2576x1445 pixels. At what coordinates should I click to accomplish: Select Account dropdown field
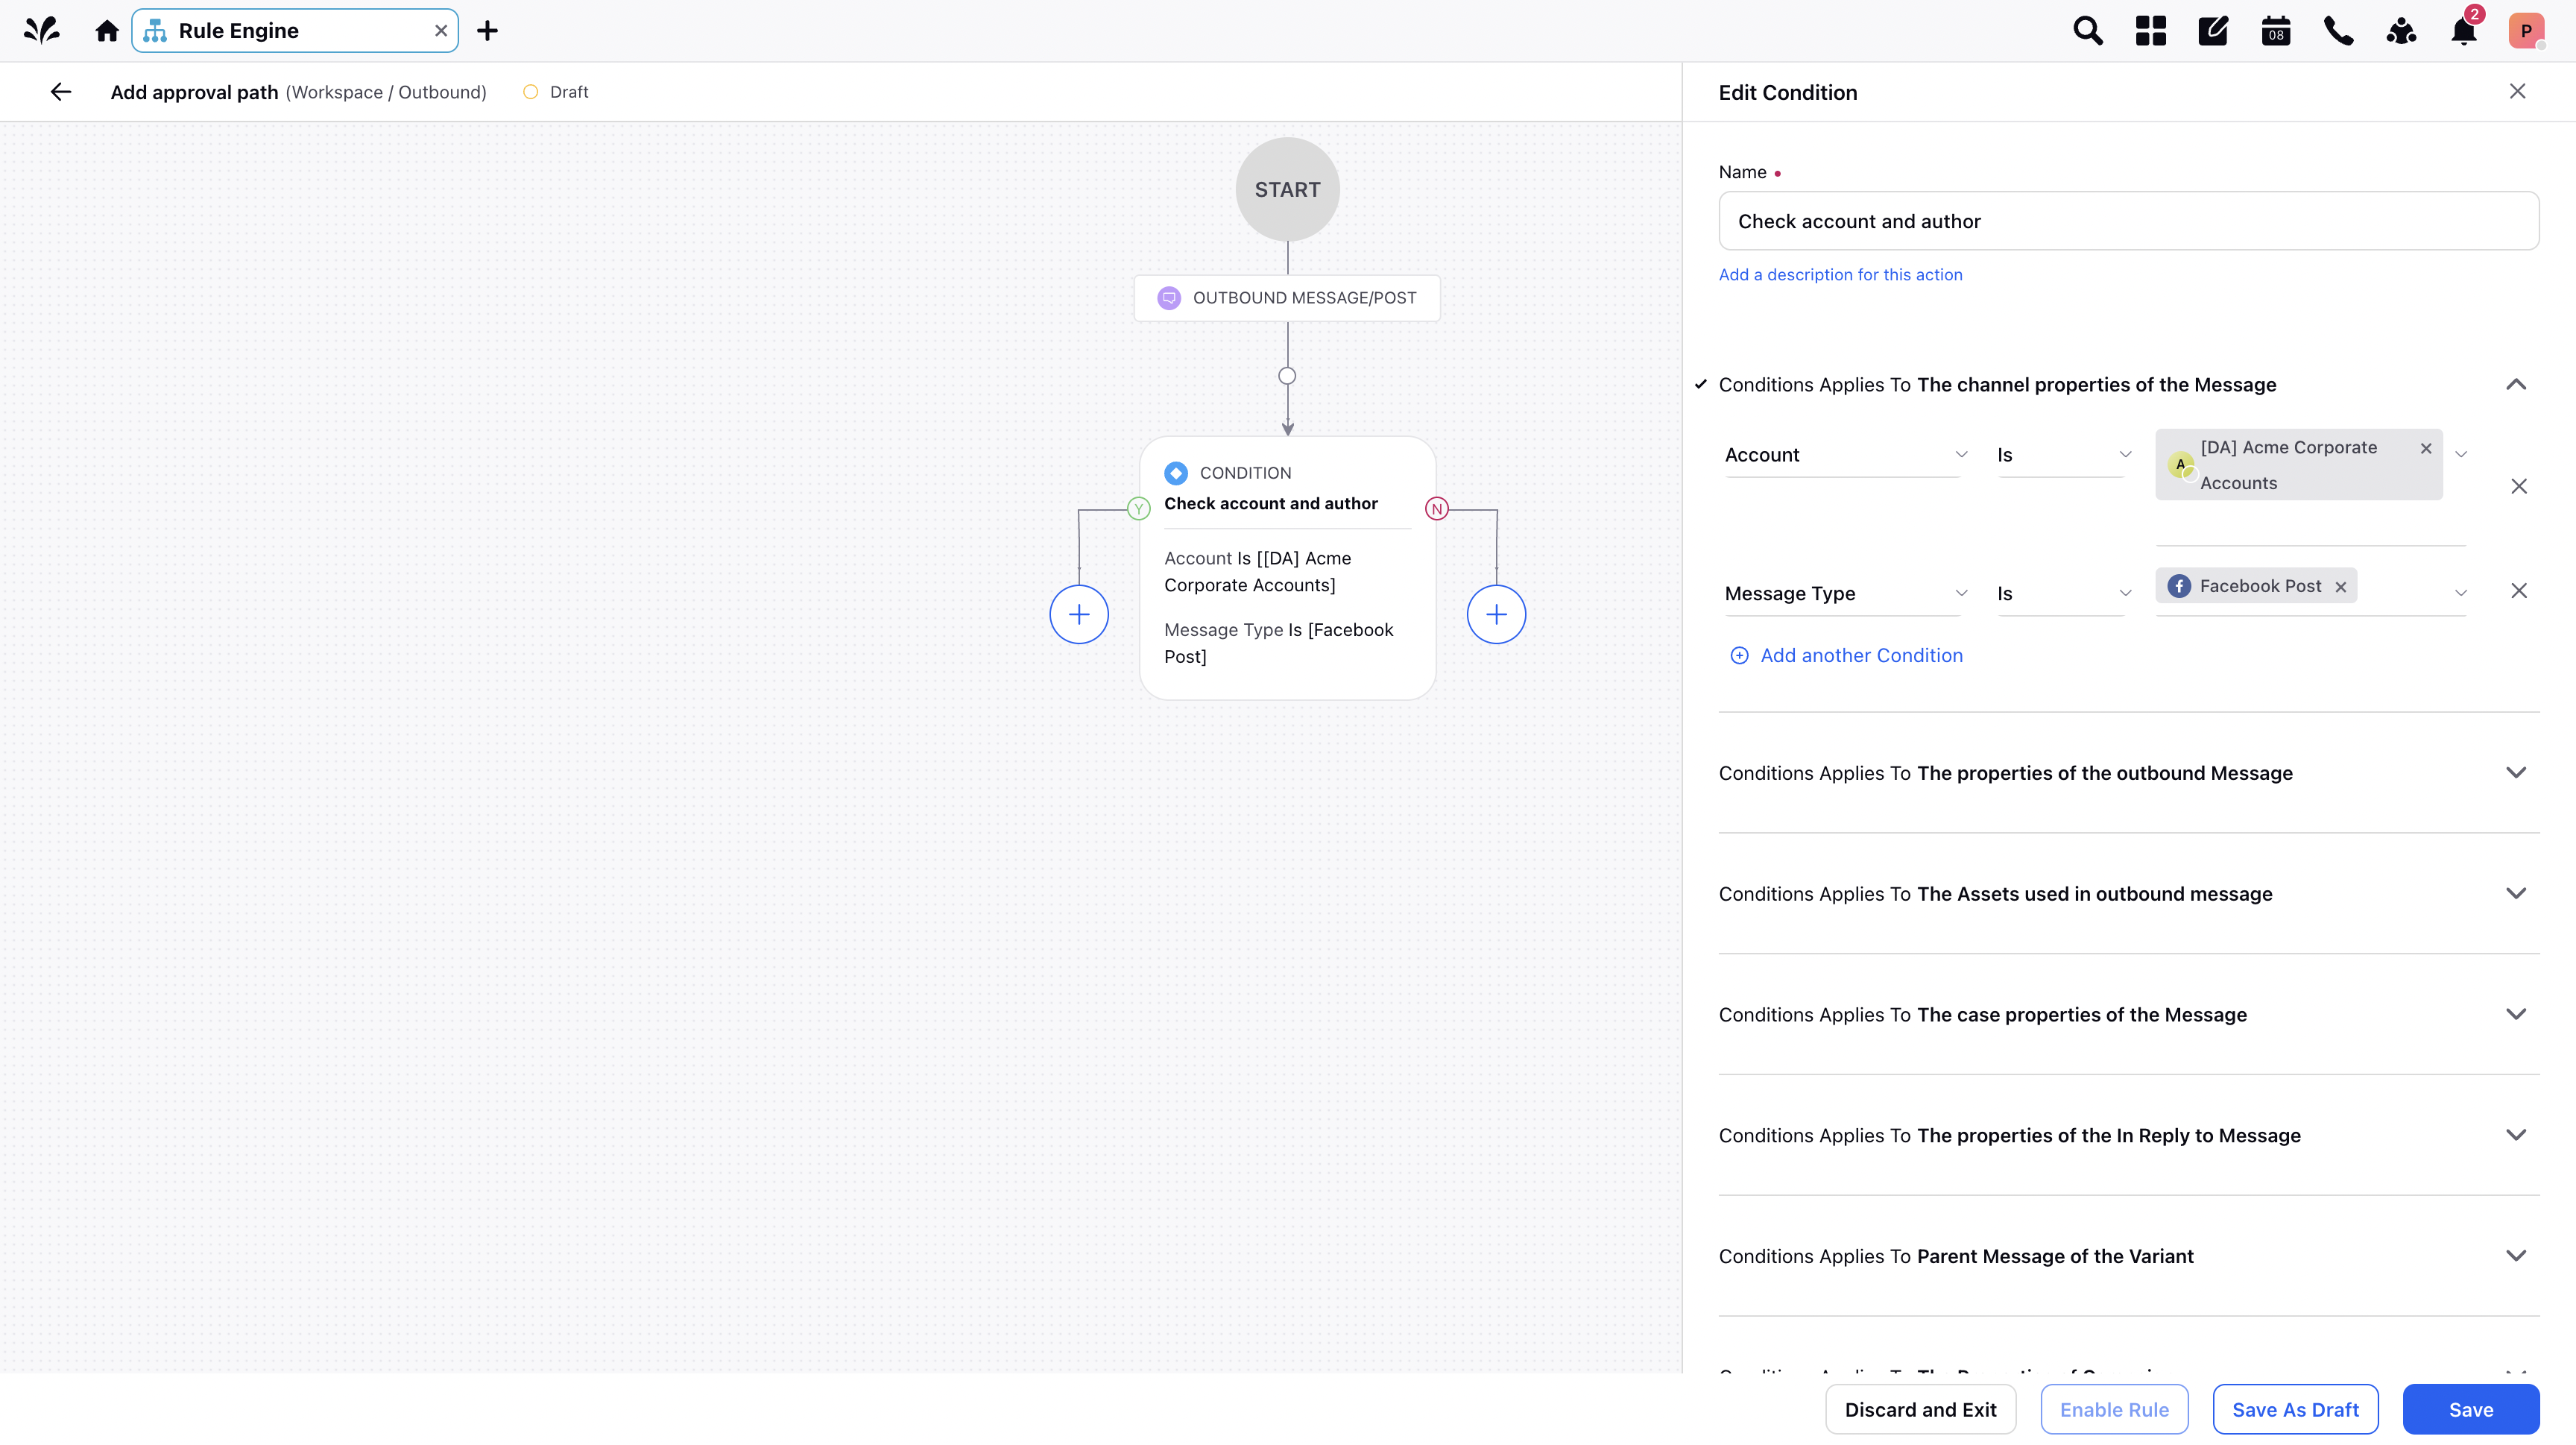tap(1846, 453)
